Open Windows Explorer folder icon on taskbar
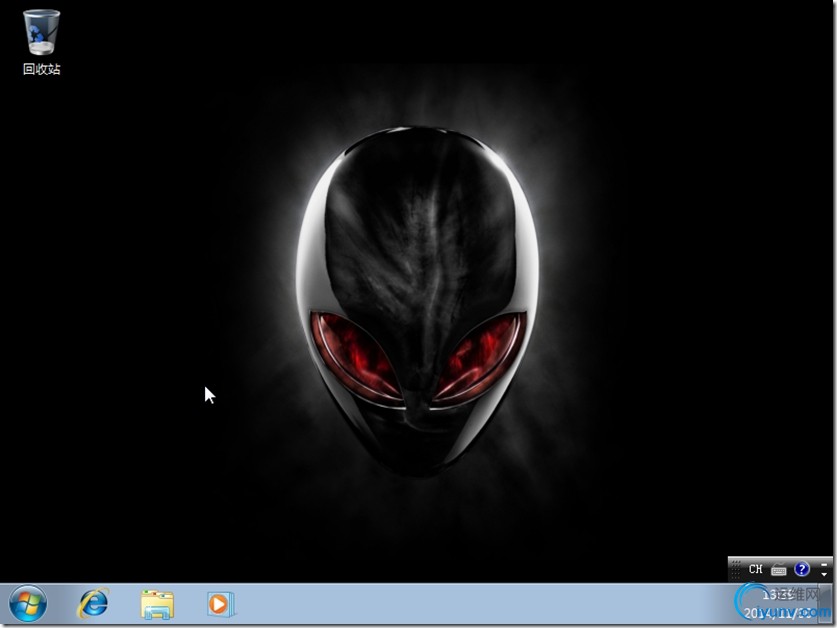The width and height of the screenshot is (837, 628). click(157, 604)
